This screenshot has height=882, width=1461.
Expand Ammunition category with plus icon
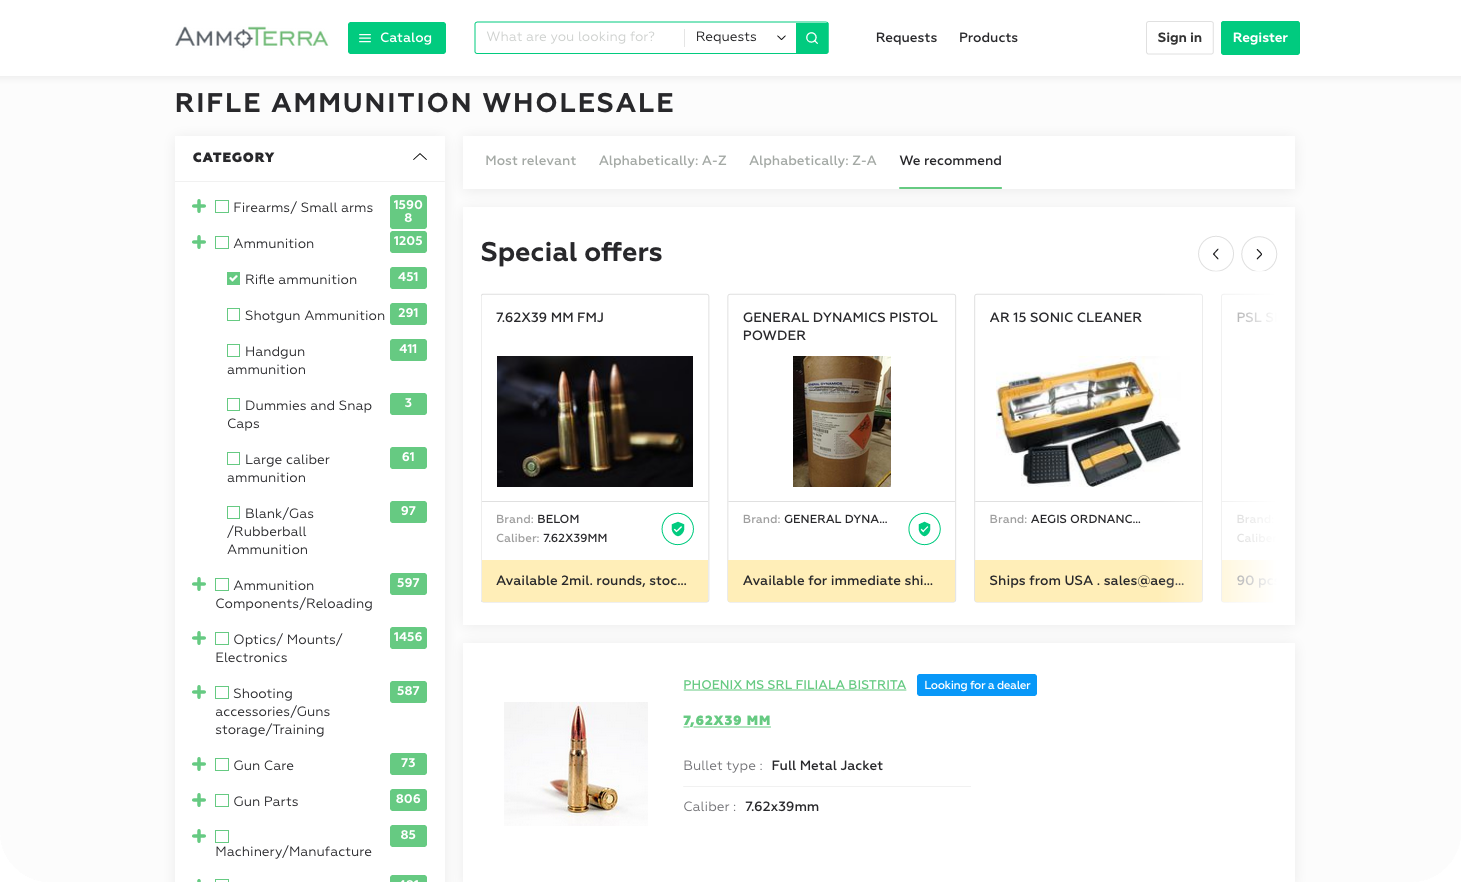[x=199, y=242]
